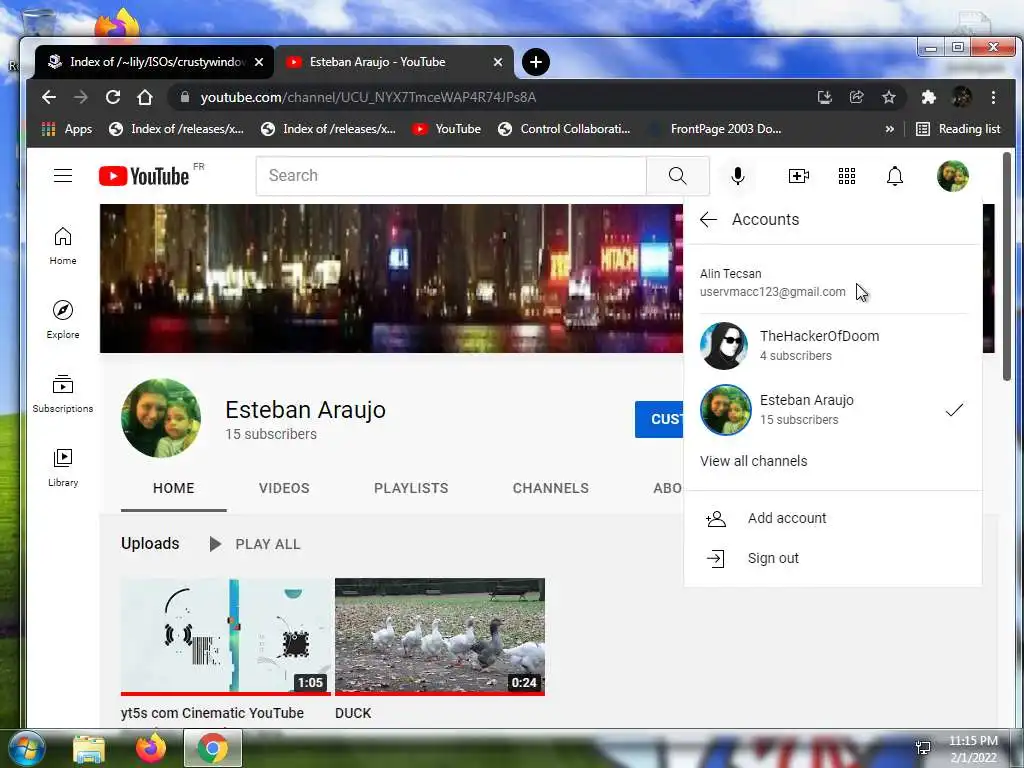
Task: Click the yt5s com Cinematic YouTube title
Action: point(212,713)
